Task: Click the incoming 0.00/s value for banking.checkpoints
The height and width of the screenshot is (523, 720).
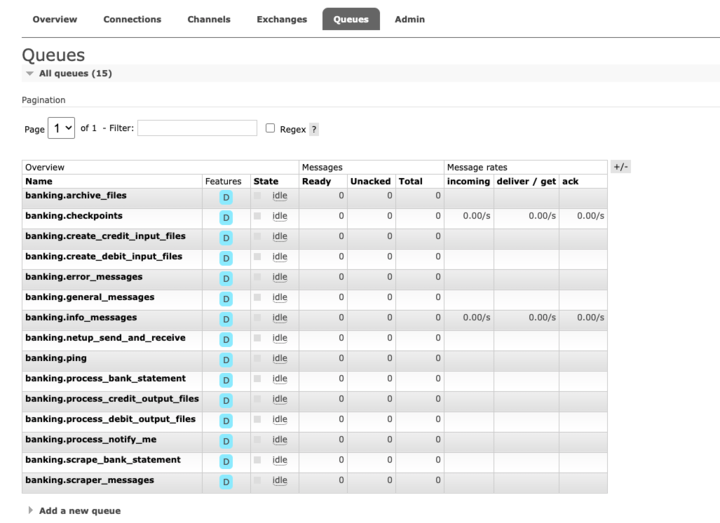Action: click(477, 216)
